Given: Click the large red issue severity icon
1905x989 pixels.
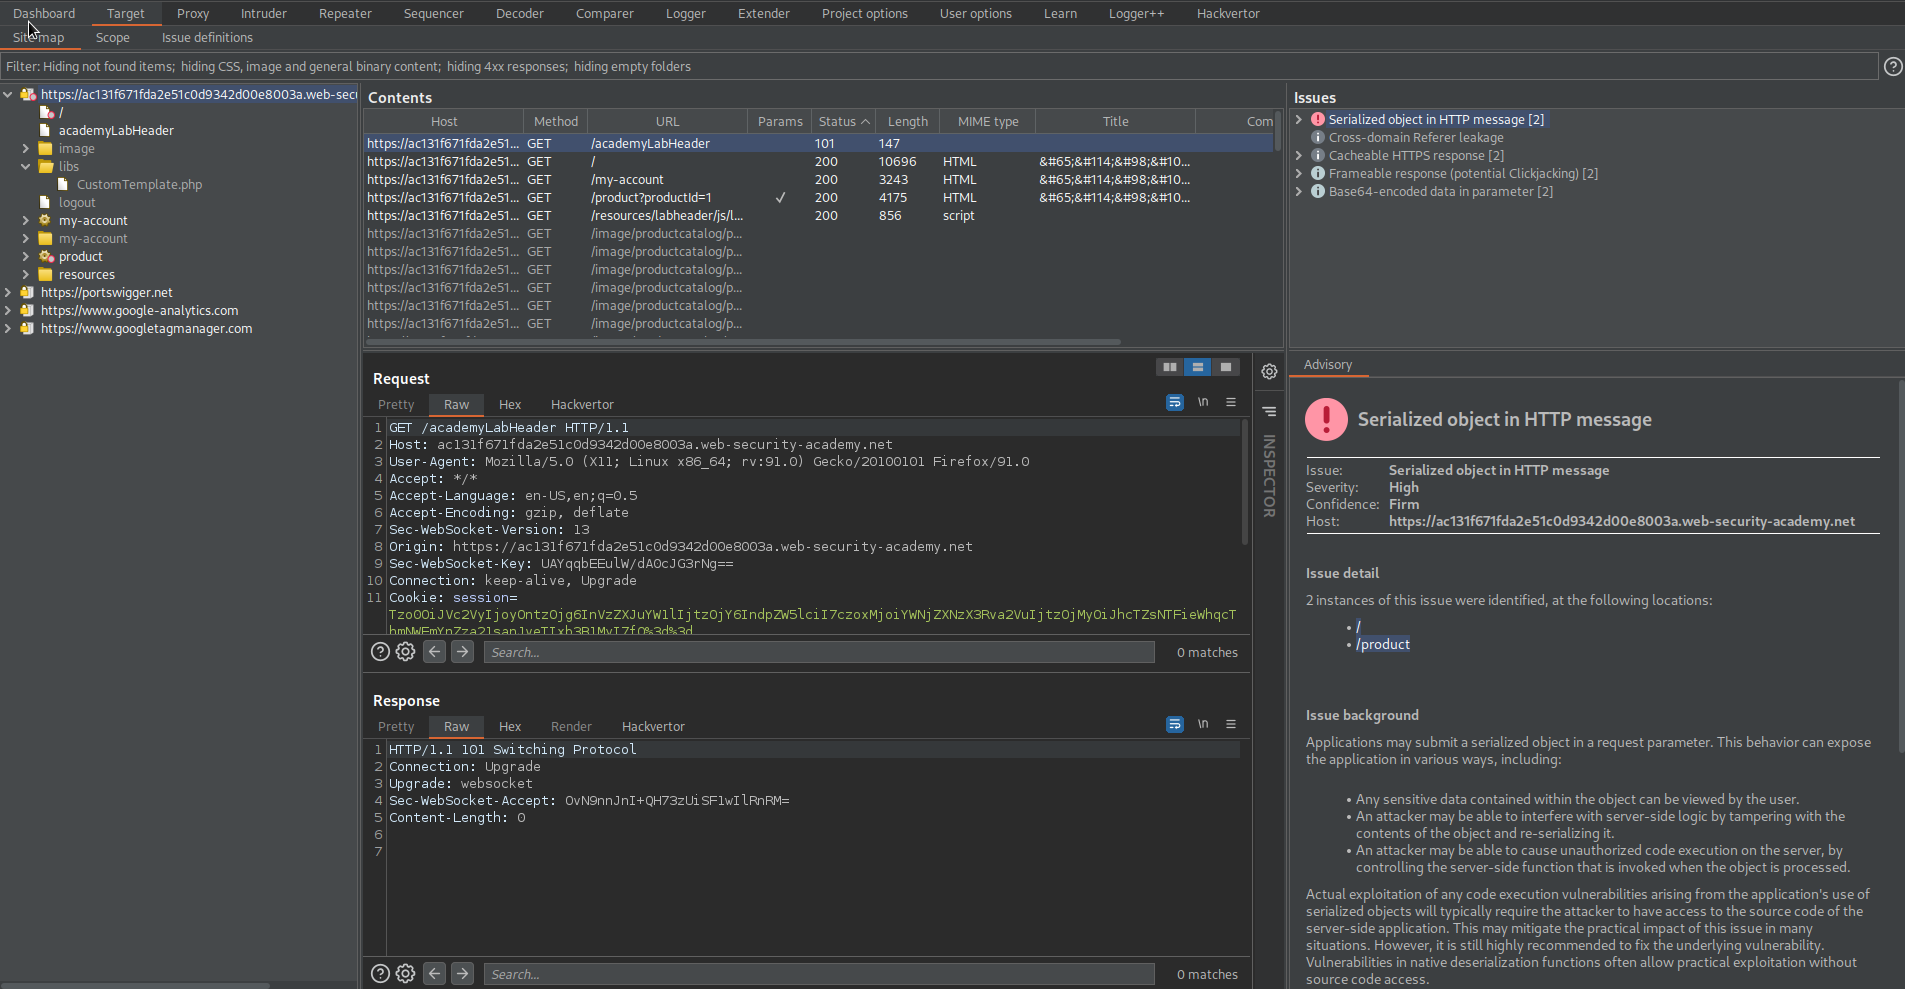Looking at the screenshot, I should [1326, 420].
